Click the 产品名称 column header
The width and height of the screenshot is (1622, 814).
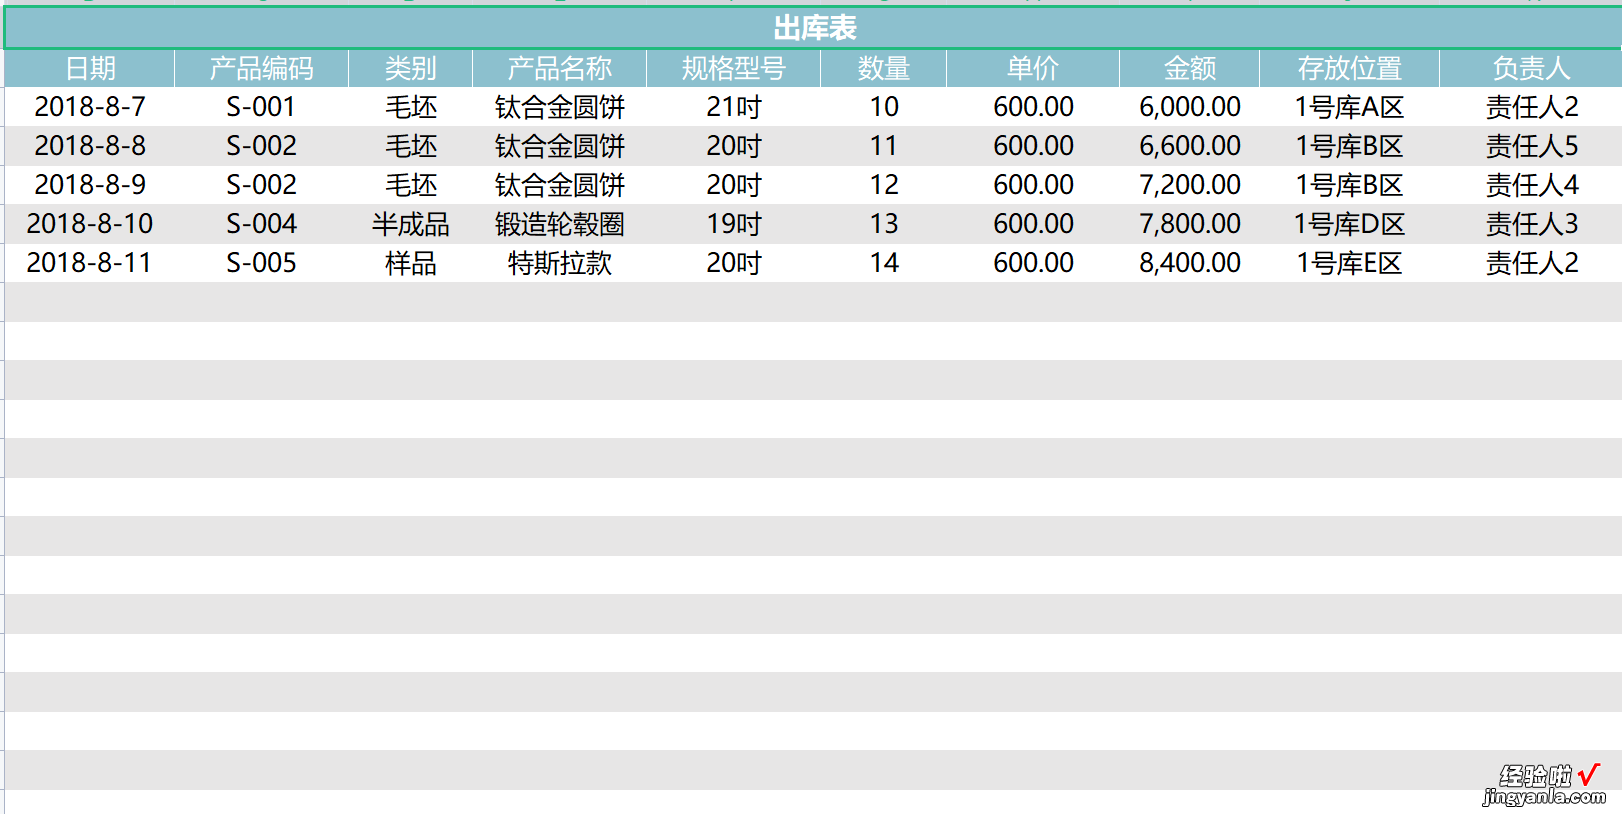[x=559, y=68]
